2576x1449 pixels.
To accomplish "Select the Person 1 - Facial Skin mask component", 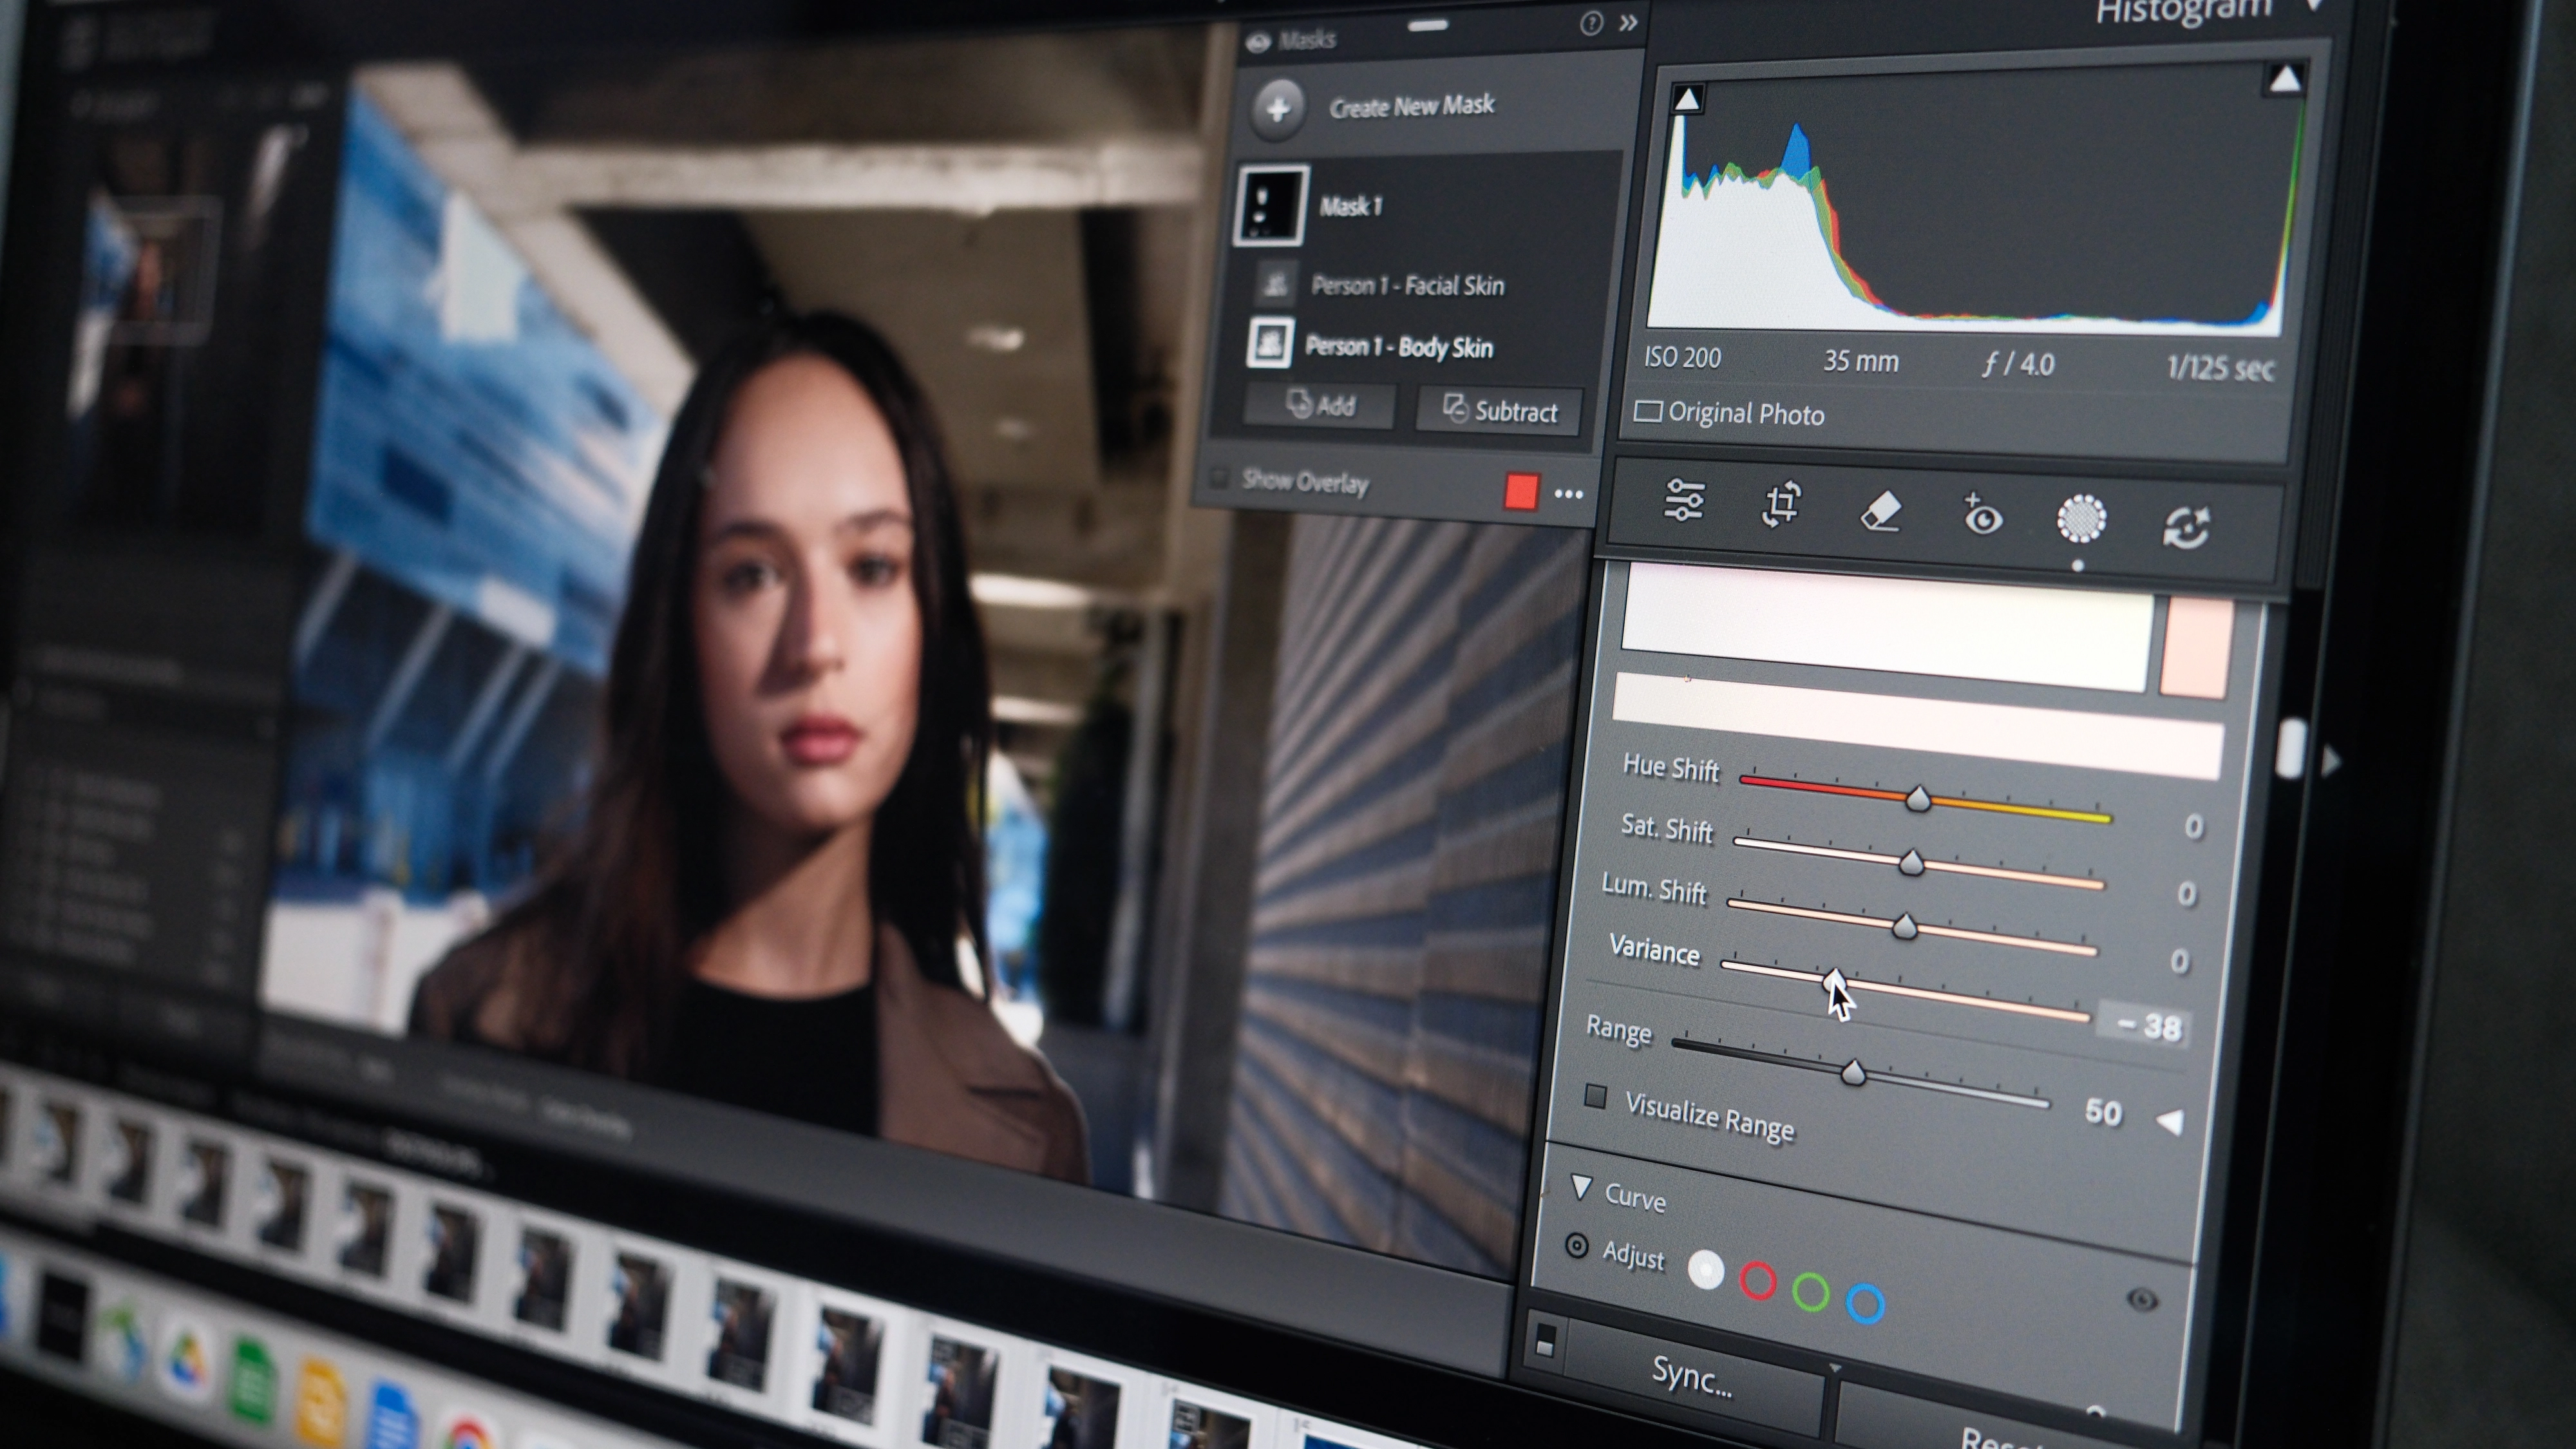I will tap(1406, 286).
